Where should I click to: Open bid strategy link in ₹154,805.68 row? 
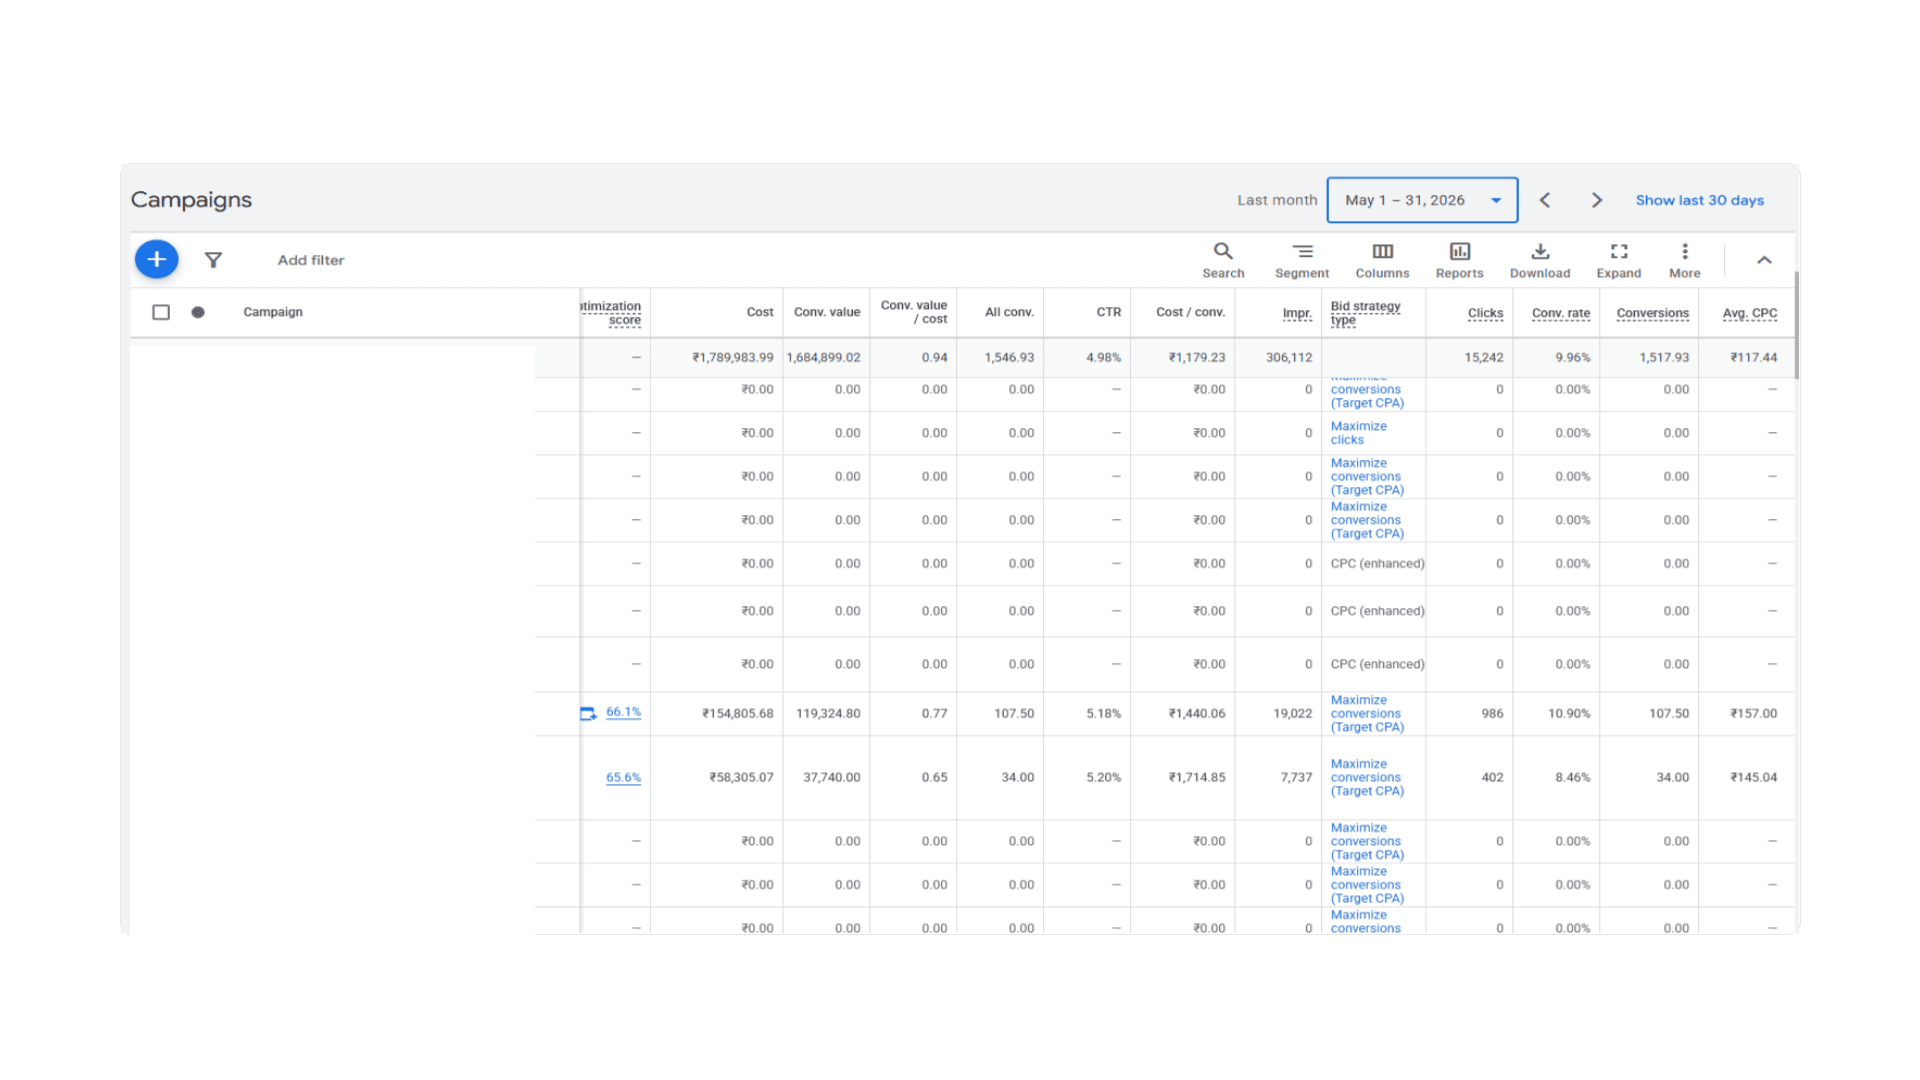[1367, 713]
